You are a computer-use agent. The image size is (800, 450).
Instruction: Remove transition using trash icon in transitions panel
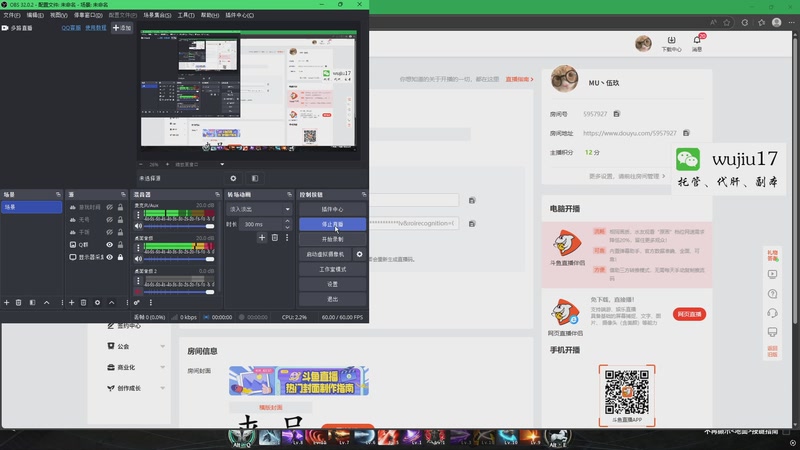(274, 237)
